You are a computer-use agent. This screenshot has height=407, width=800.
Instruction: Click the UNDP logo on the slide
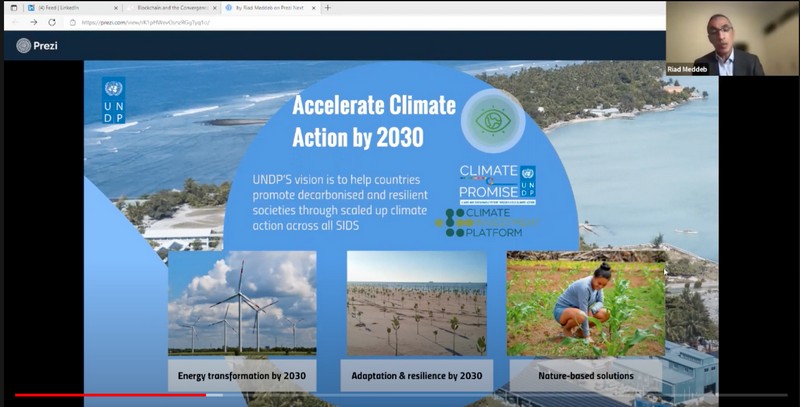click(113, 100)
